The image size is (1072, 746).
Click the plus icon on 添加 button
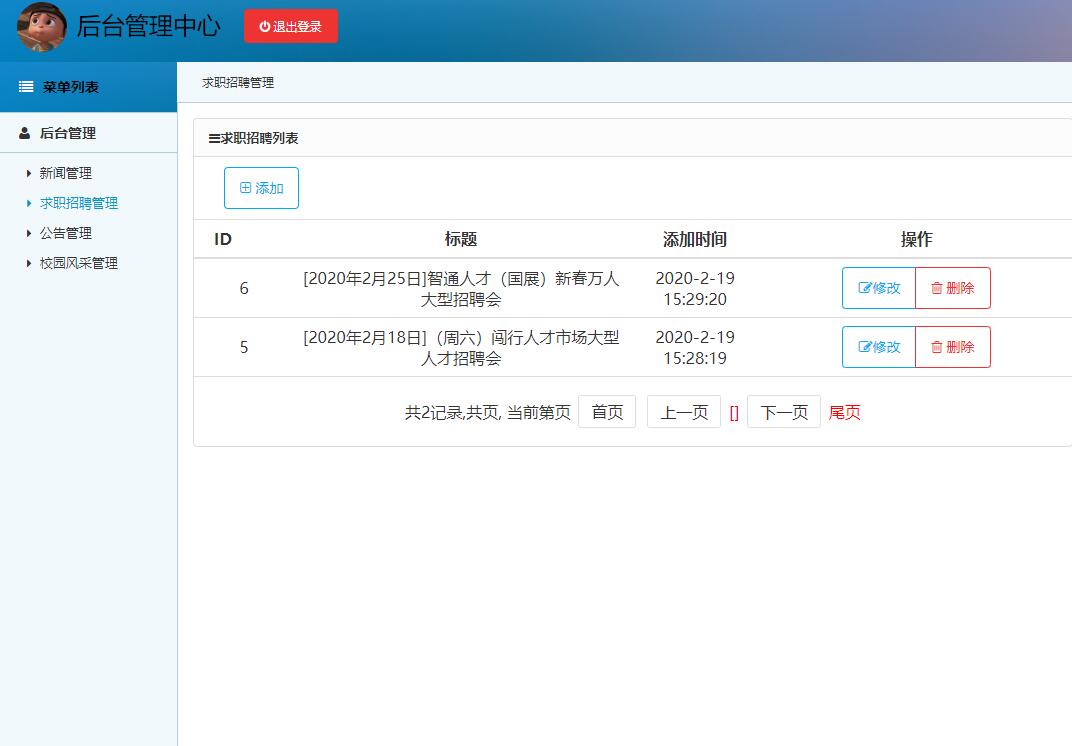click(x=246, y=188)
